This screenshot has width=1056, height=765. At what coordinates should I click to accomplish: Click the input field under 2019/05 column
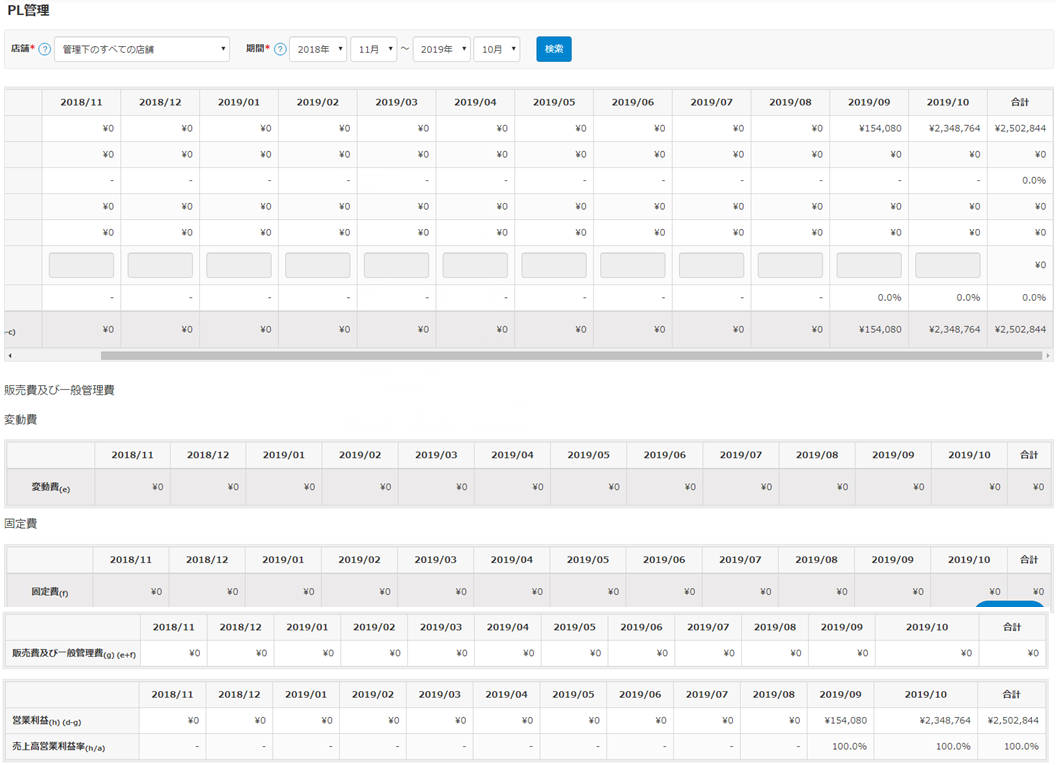tap(554, 265)
